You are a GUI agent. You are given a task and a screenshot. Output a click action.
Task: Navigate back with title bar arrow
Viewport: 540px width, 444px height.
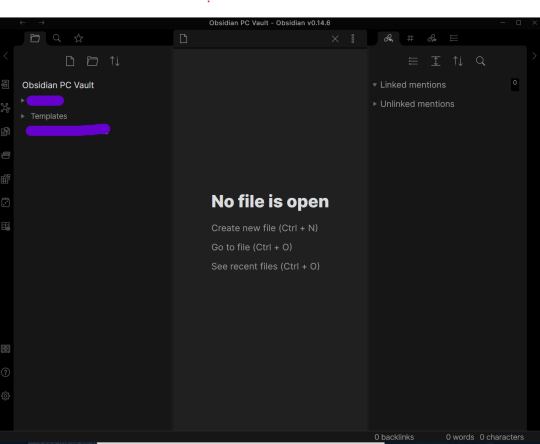point(23,23)
